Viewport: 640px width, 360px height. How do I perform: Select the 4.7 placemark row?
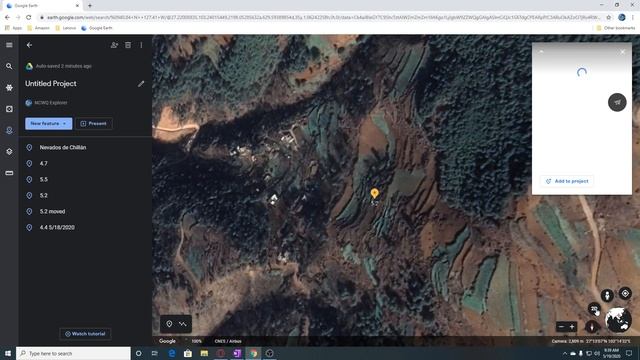(x=86, y=163)
